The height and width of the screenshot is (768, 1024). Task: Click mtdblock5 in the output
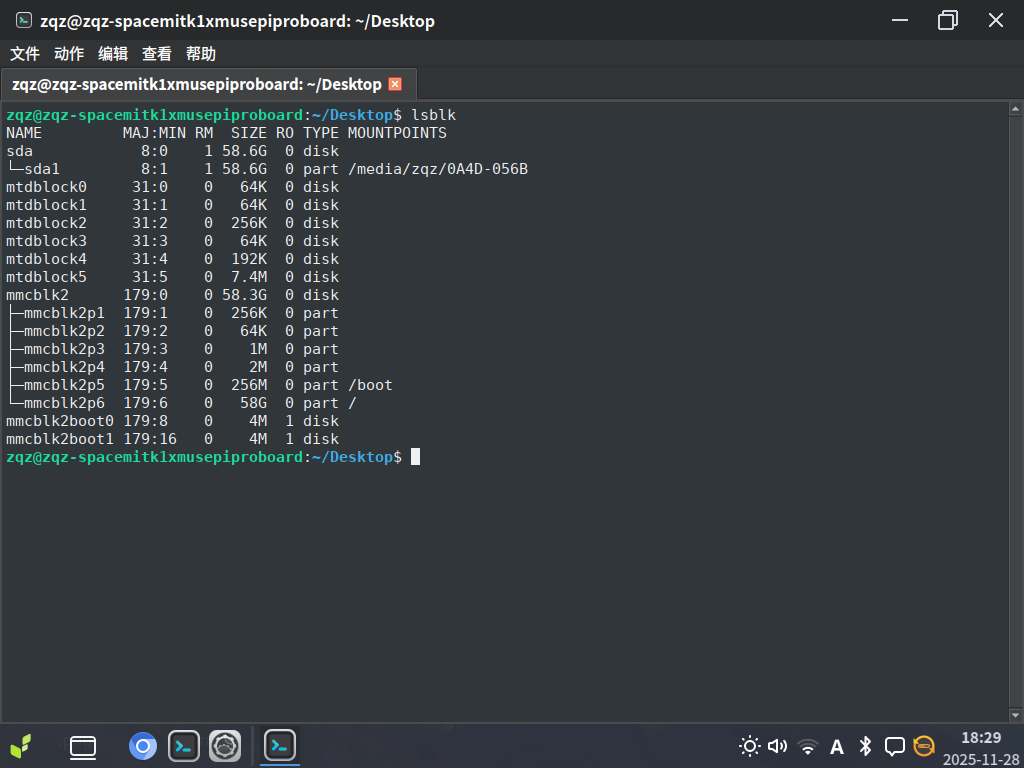(x=46, y=277)
